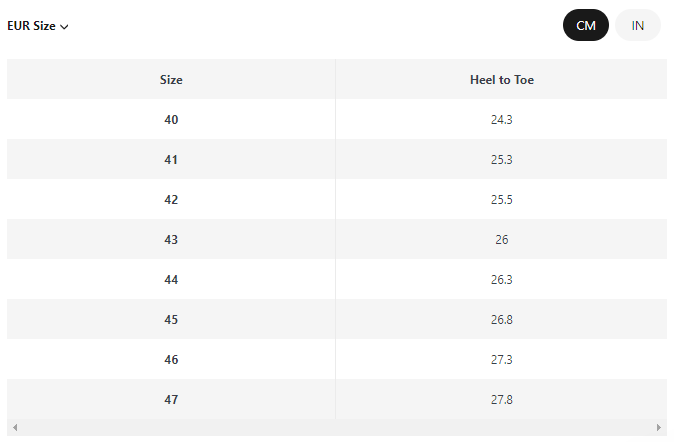Screen dimensions: 674x442
Task: Select the size 47 row
Action: click(x=337, y=399)
